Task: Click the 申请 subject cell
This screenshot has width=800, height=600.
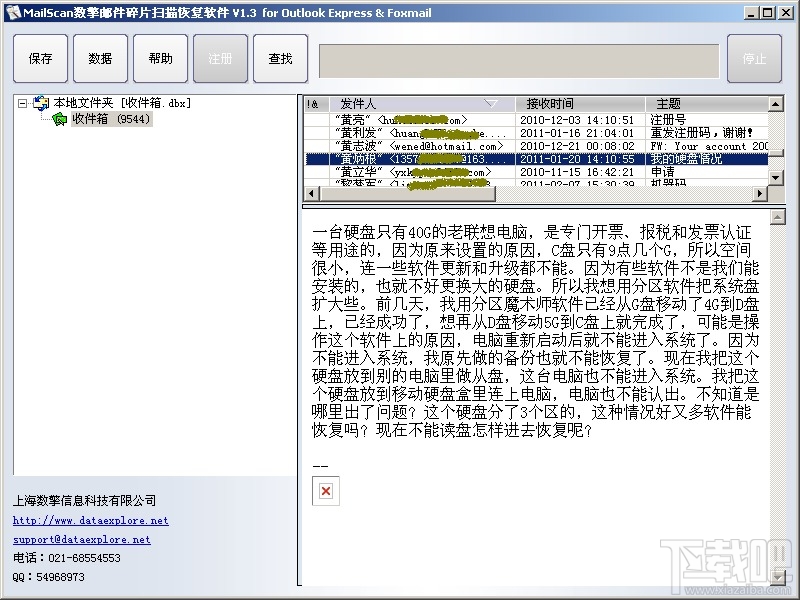Action: point(662,172)
